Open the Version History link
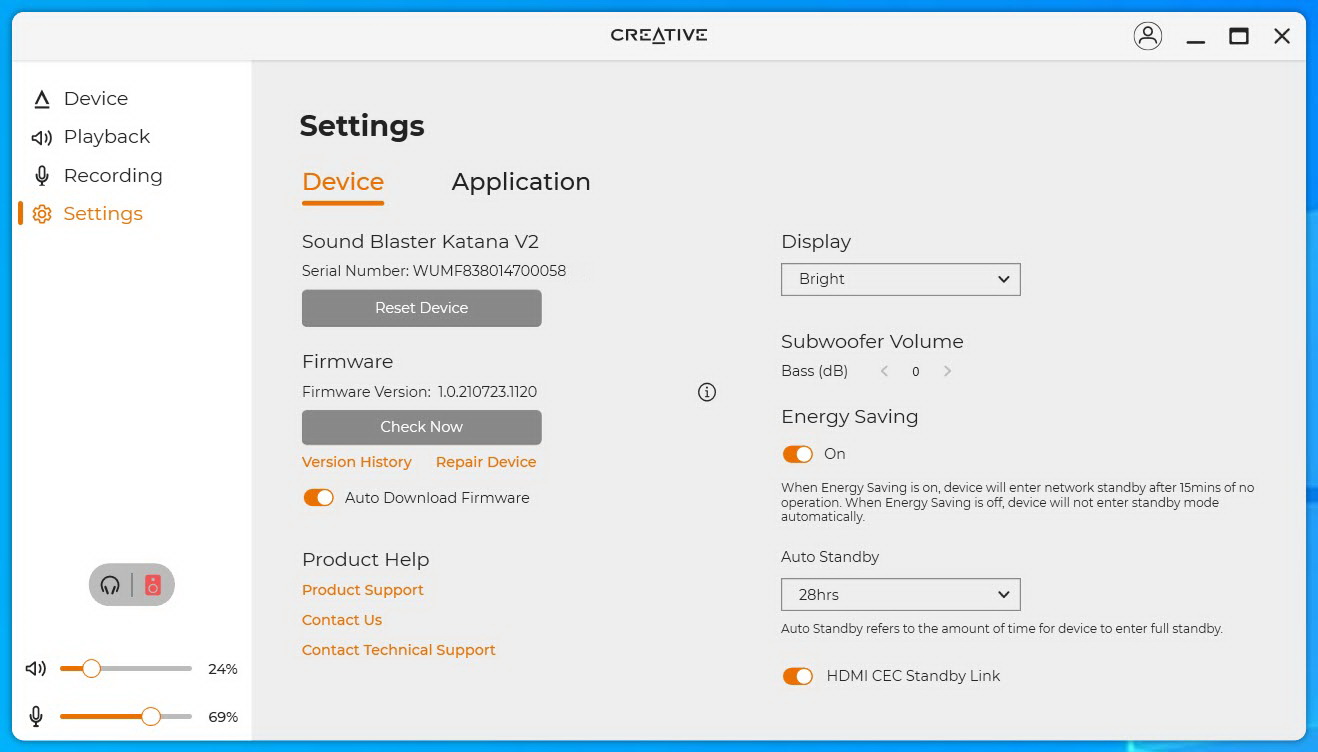The width and height of the screenshot is (1318, 752). (357, 462)
